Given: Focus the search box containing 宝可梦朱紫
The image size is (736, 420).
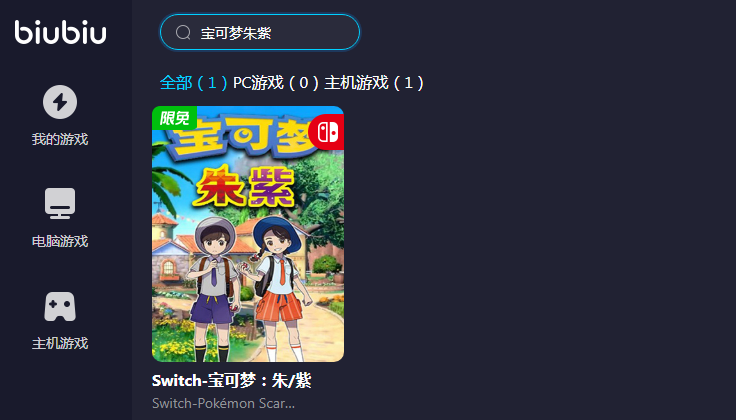Looking at the screenshot, I should pyautogui.click(x=260, y=32).
